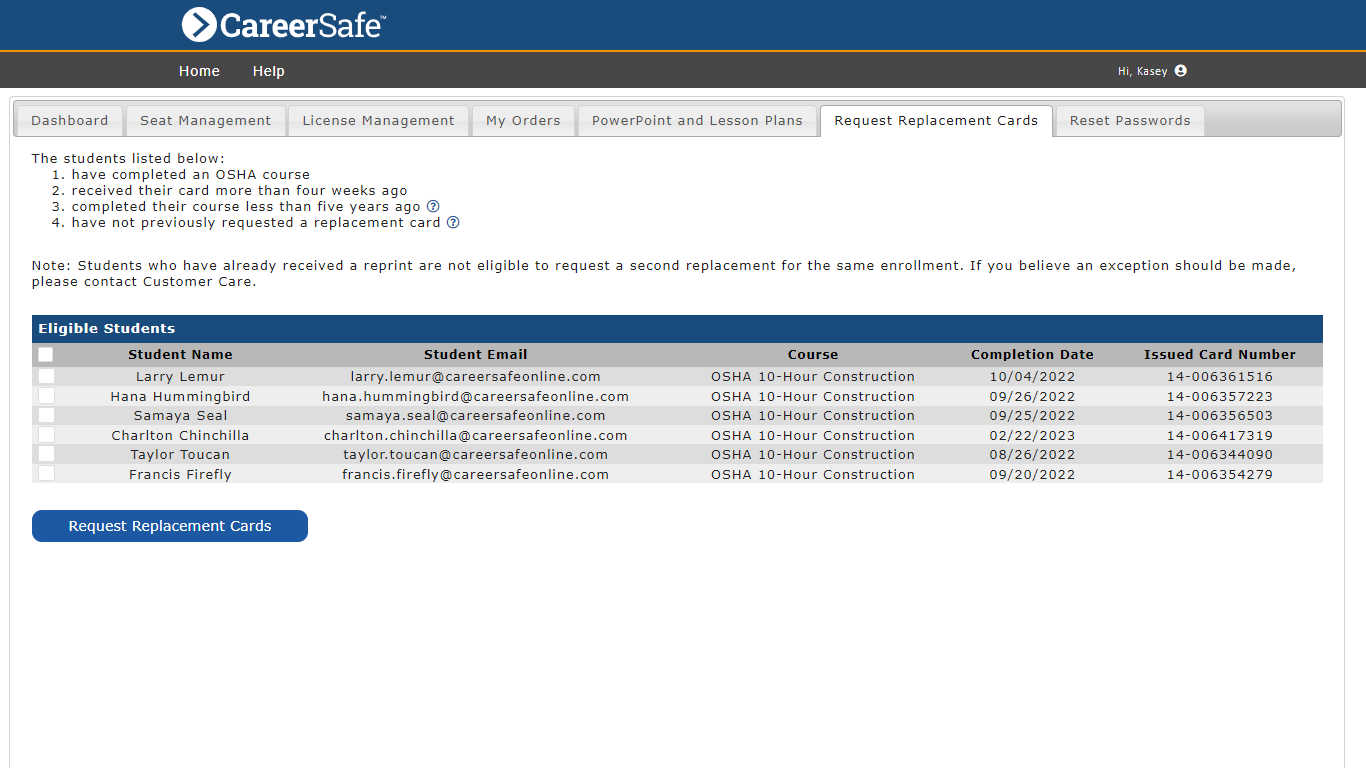Open the My Orders tab

[523, 121]
